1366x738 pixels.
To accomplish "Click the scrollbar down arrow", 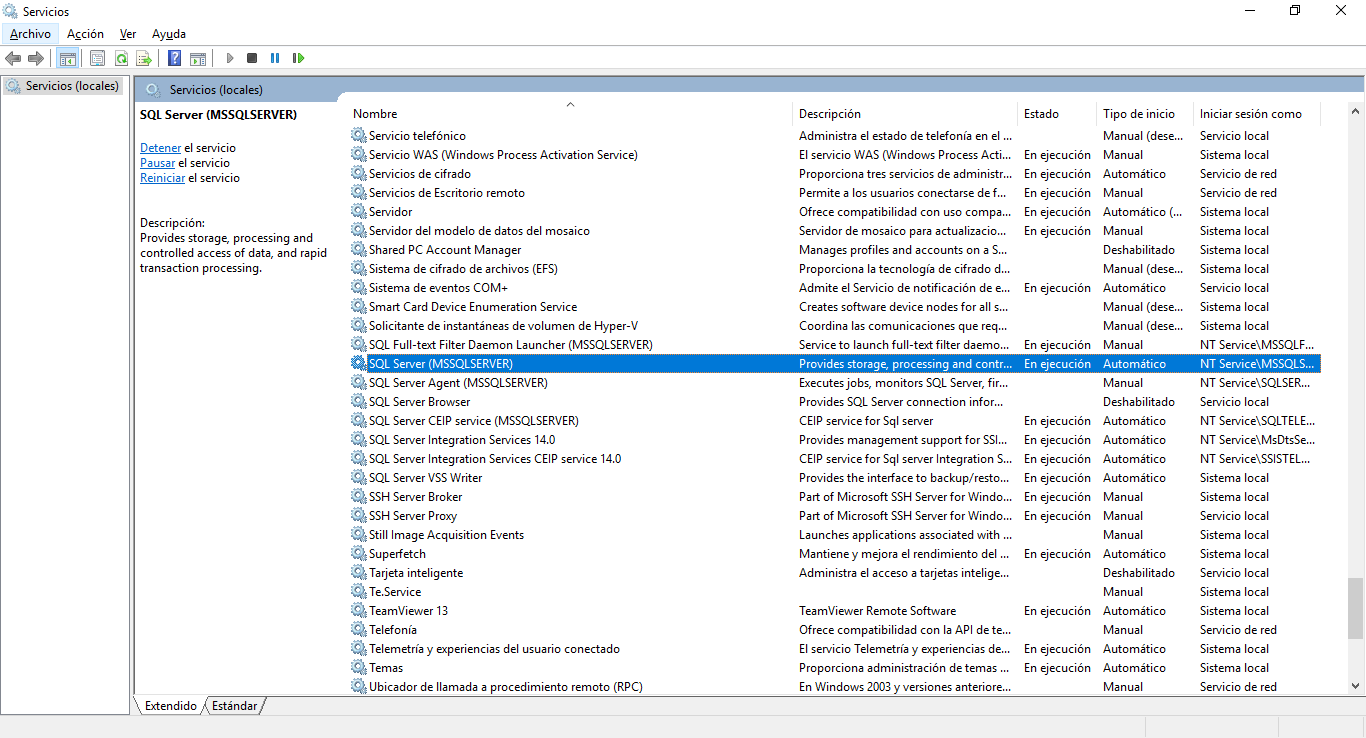I will (x=1356, y=686).
